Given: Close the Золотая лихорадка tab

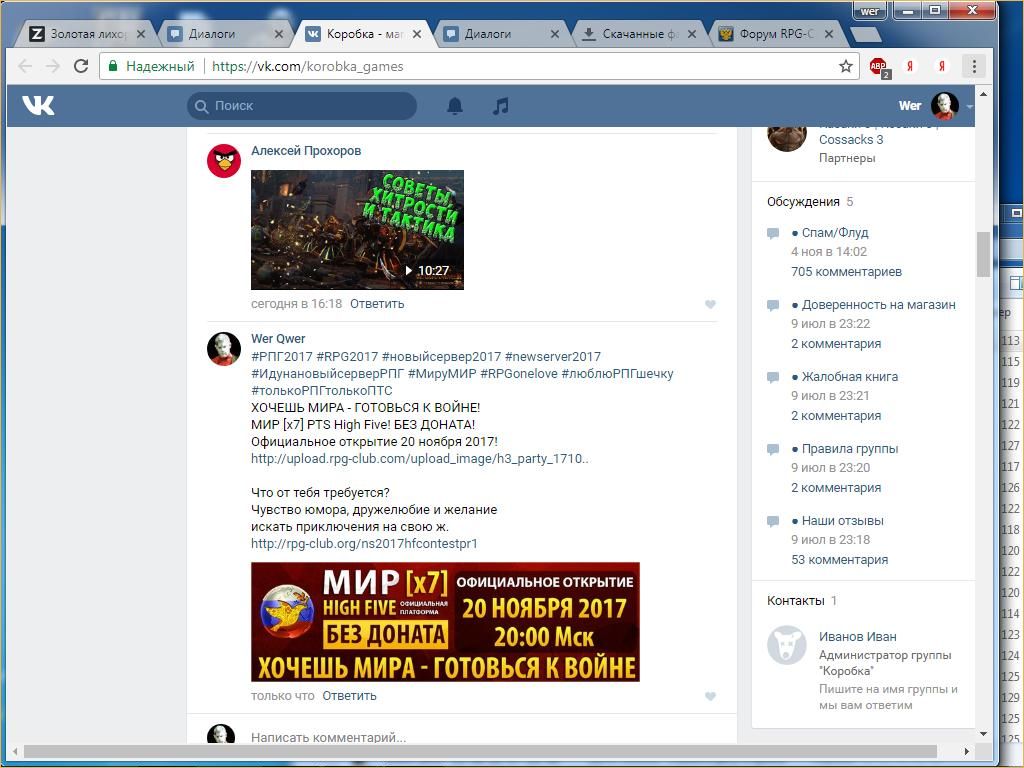Looking at the screenshot, I should click(x=140, y=34).
